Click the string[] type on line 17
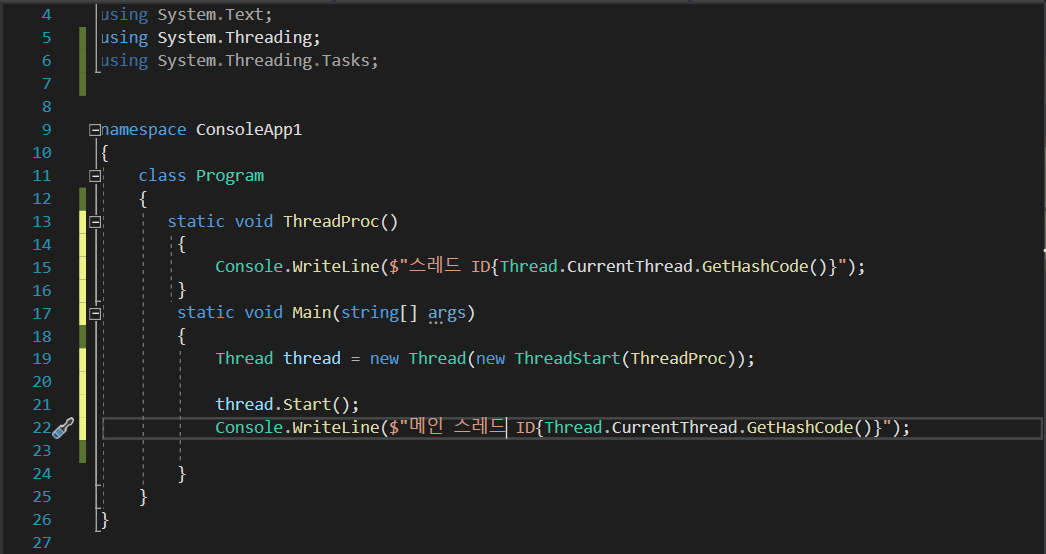This screenshot has height=554, width=1046. [380, 312]
